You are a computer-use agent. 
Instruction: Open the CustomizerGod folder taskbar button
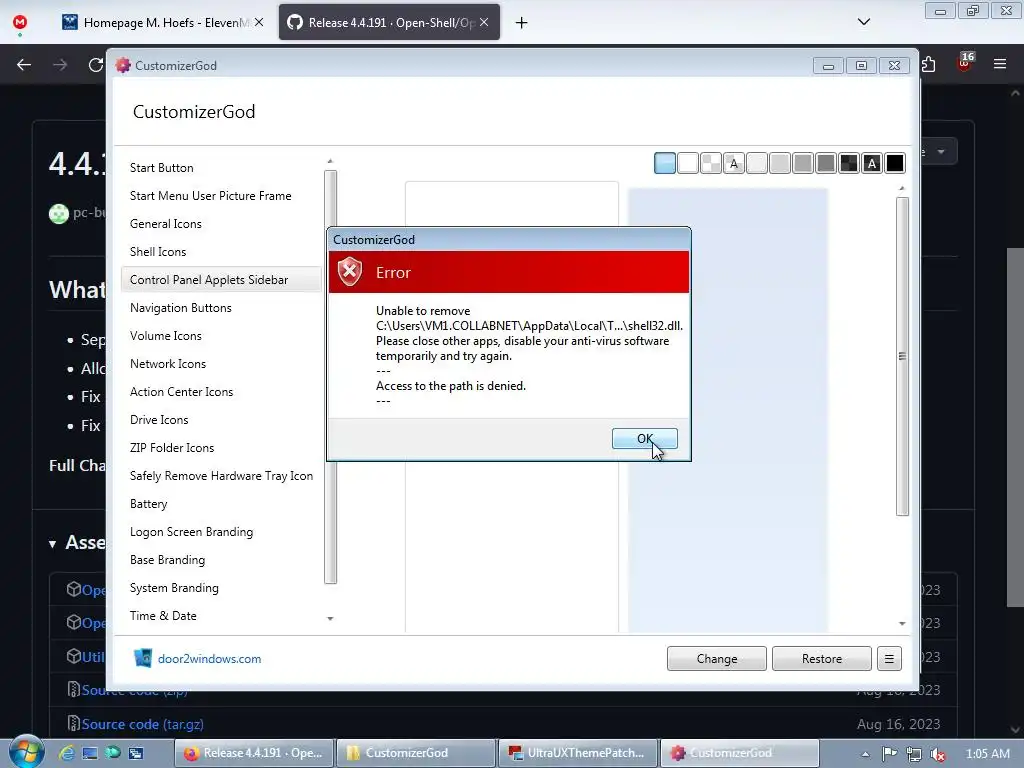[416, 753]
